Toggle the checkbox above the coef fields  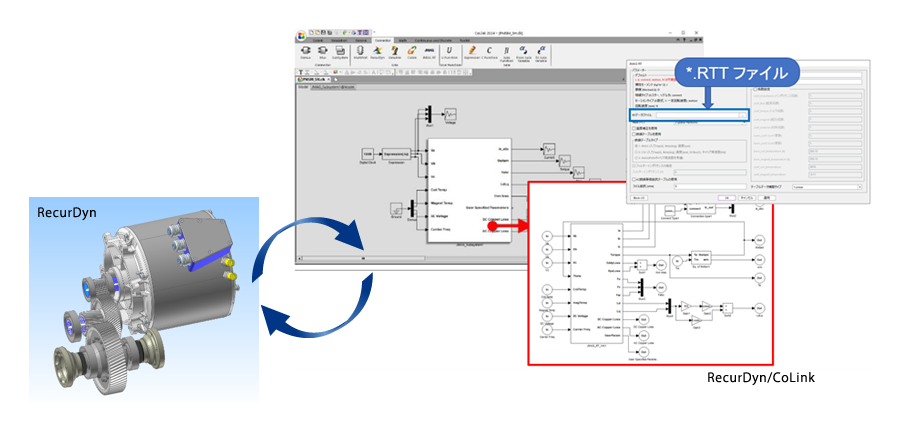pos(755,89)
